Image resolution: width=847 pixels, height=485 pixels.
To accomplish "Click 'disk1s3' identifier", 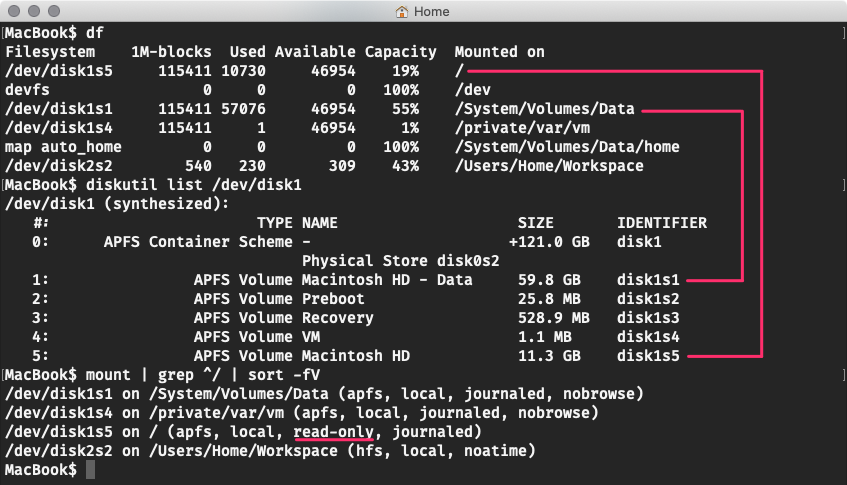I will coord(648,318).
